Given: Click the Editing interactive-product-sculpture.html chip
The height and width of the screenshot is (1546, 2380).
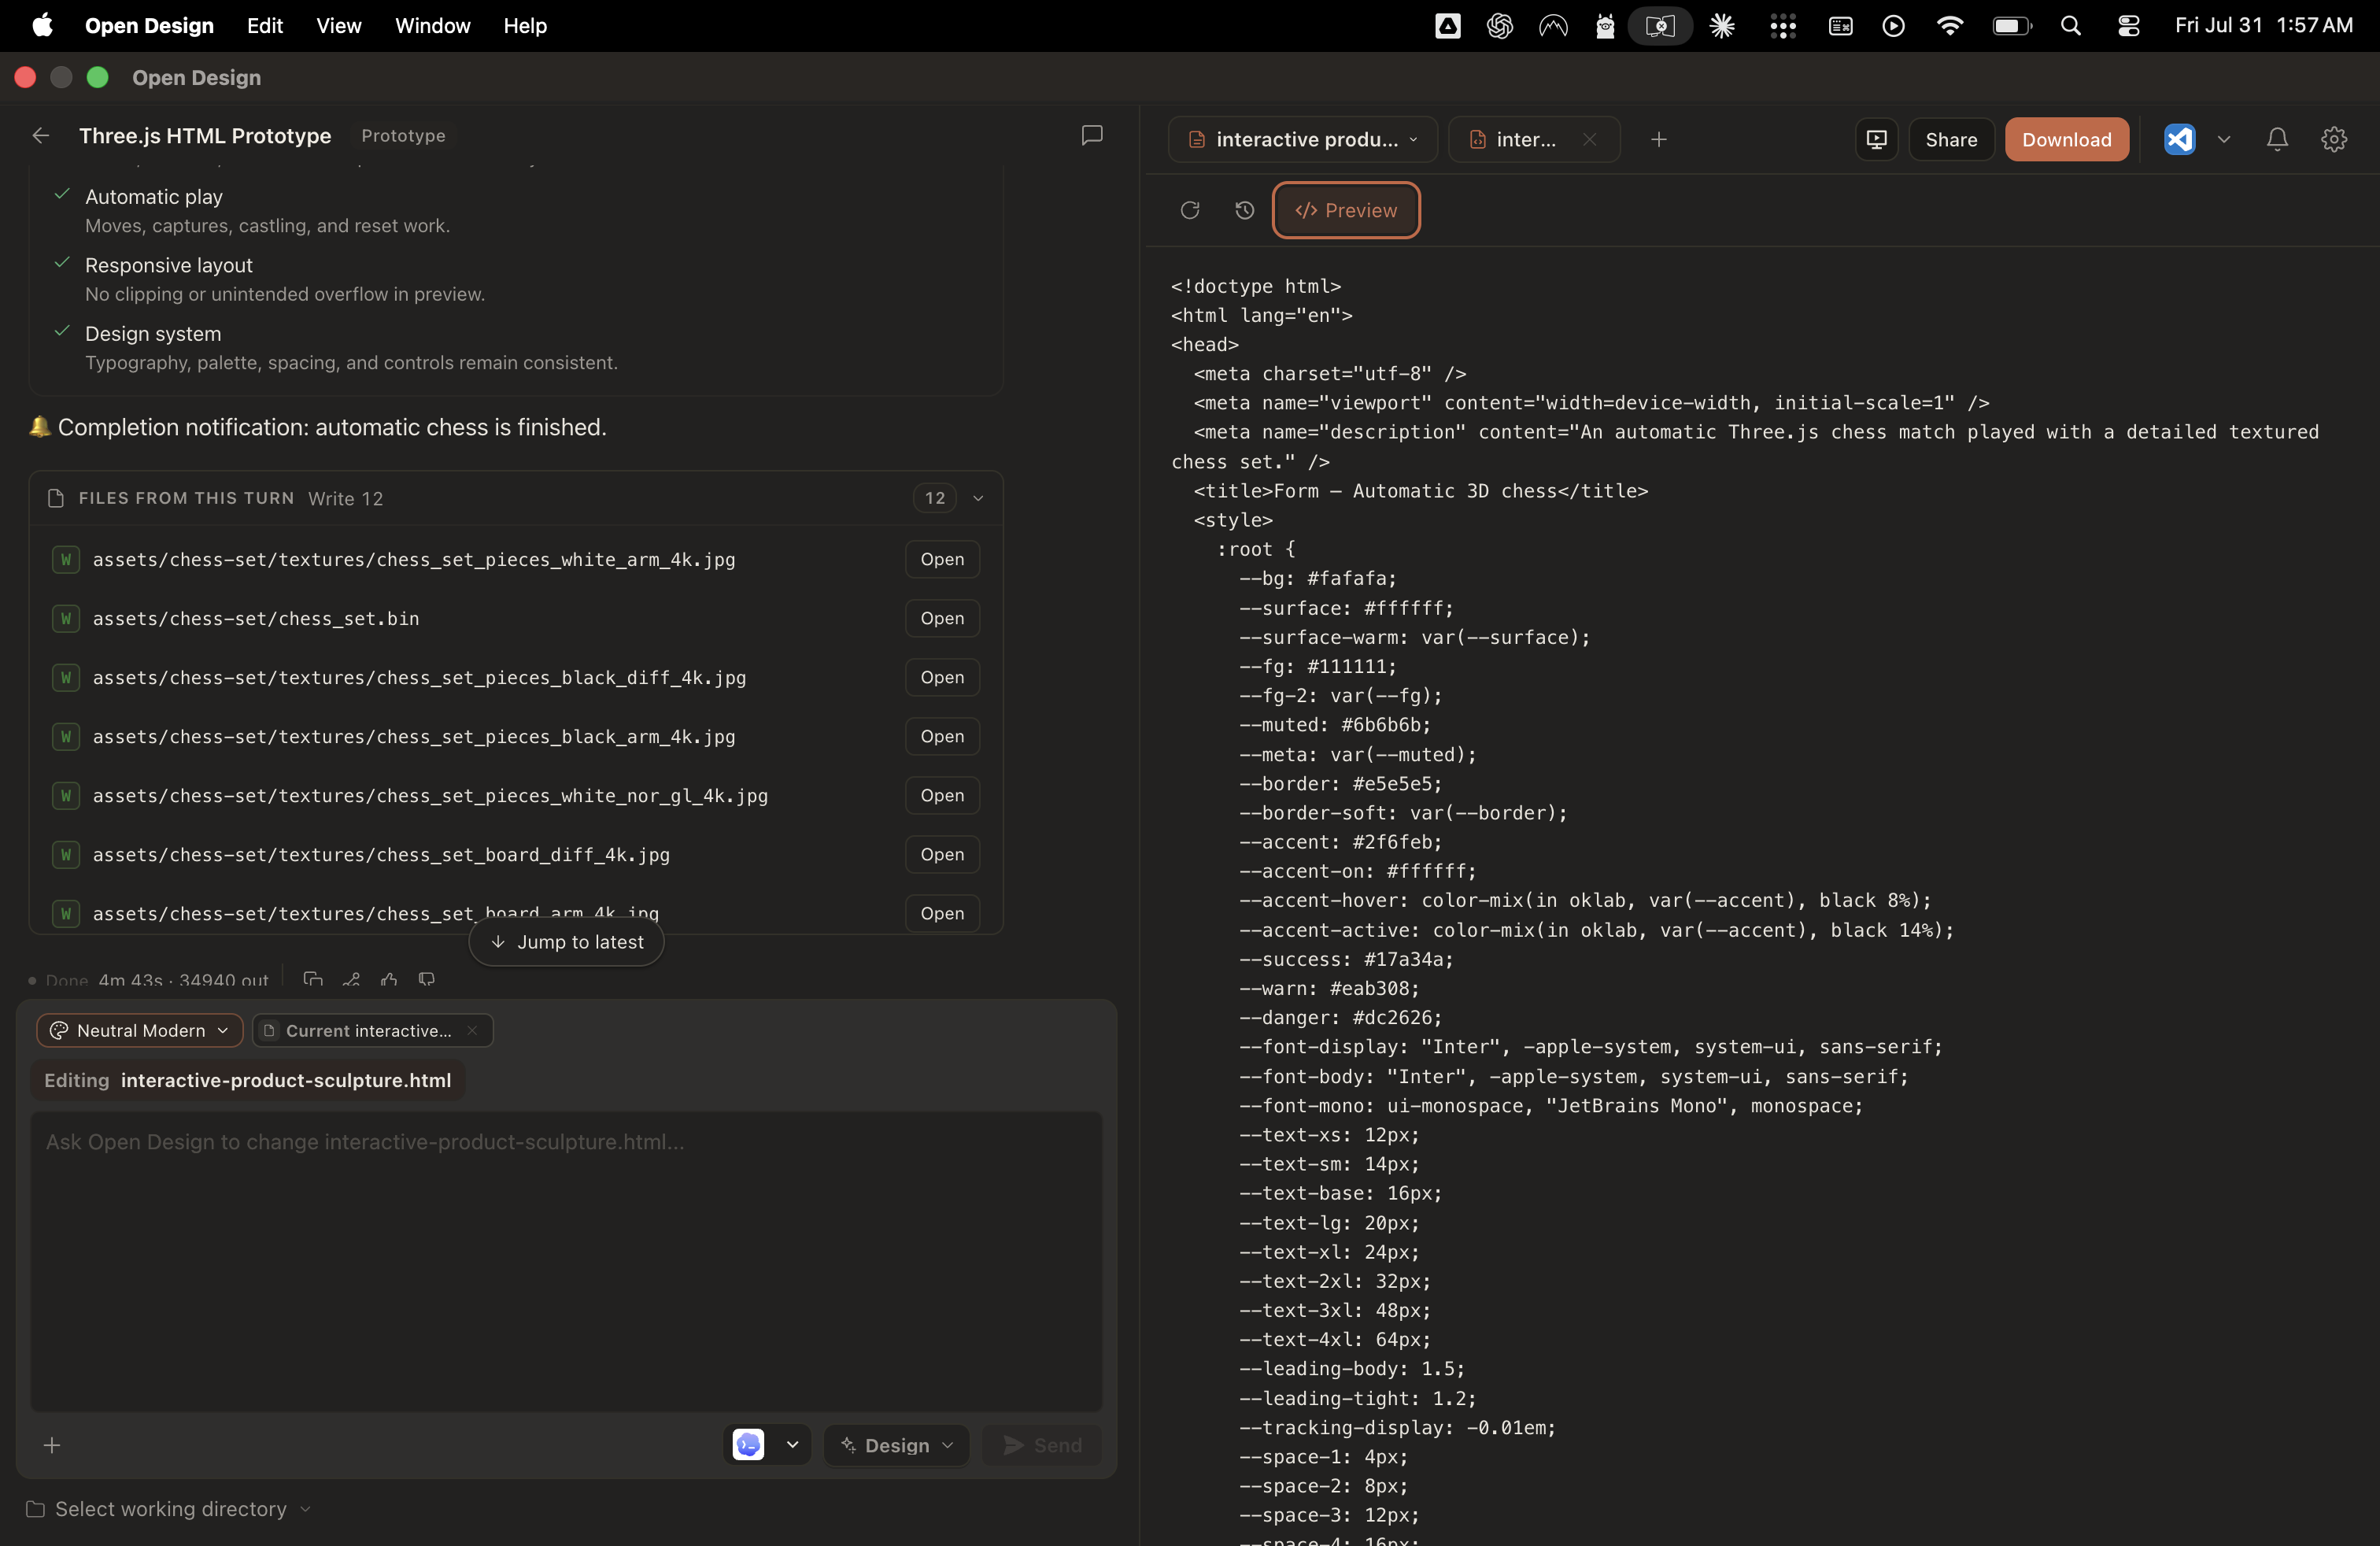Looking at the screenshot, I should pos(248,1080).
